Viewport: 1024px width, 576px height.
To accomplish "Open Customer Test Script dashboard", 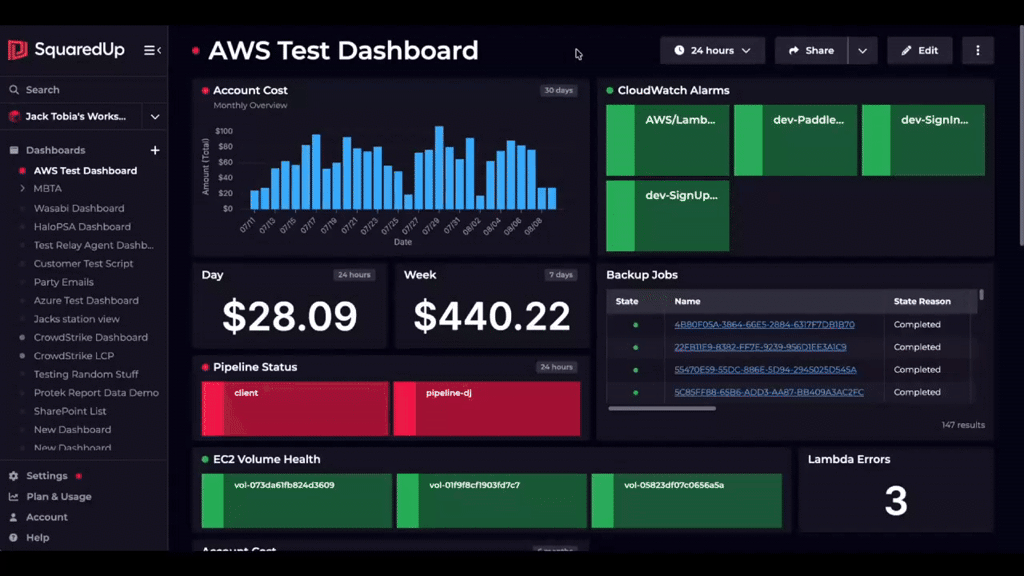I will [84, 263].
